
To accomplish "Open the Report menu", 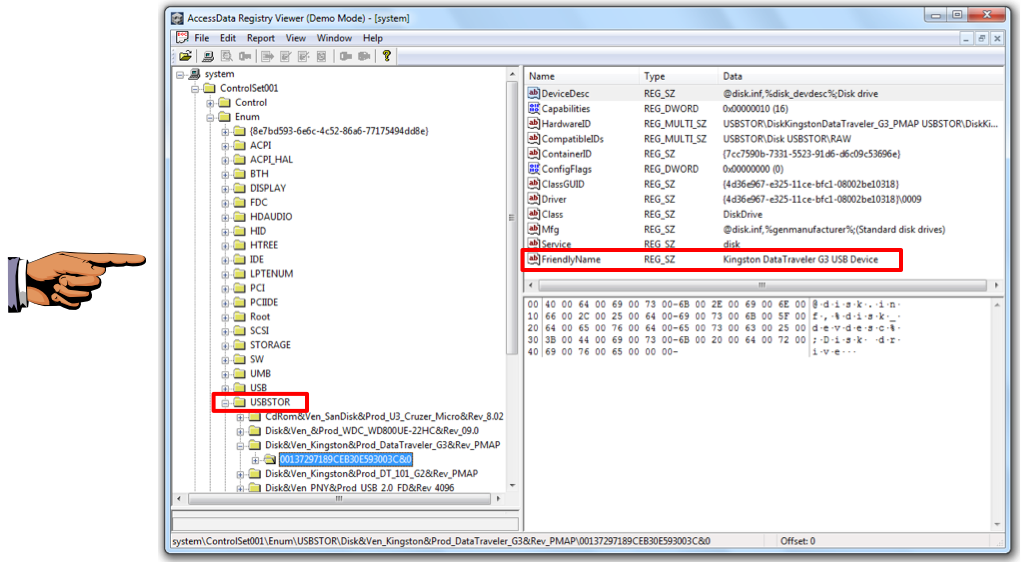I will [x=261, y=38].
